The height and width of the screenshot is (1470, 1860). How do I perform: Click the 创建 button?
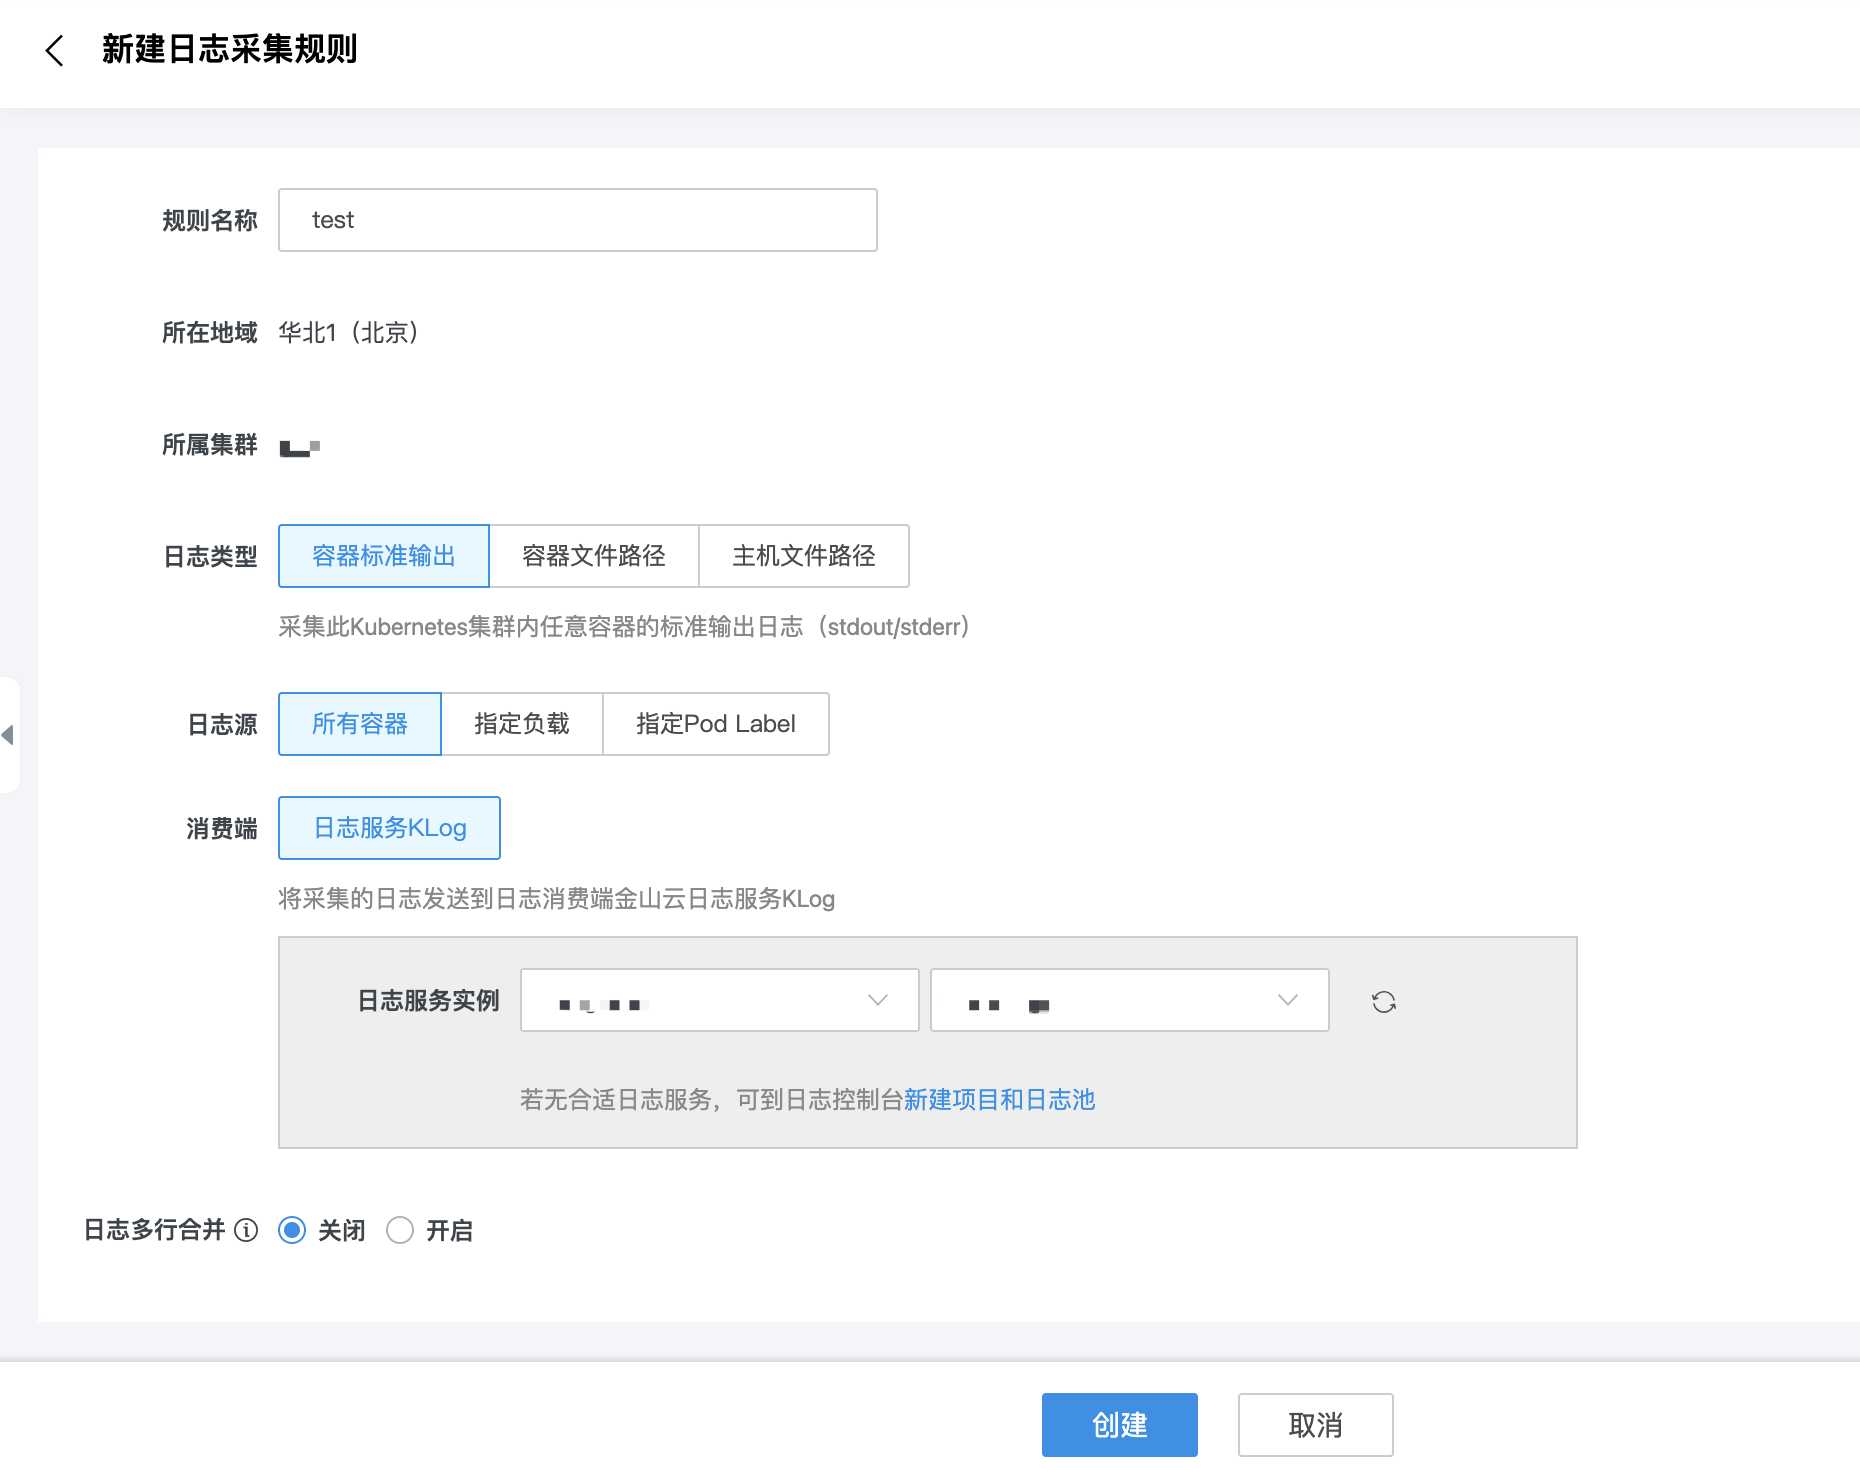click(x=1119, y=1425)
